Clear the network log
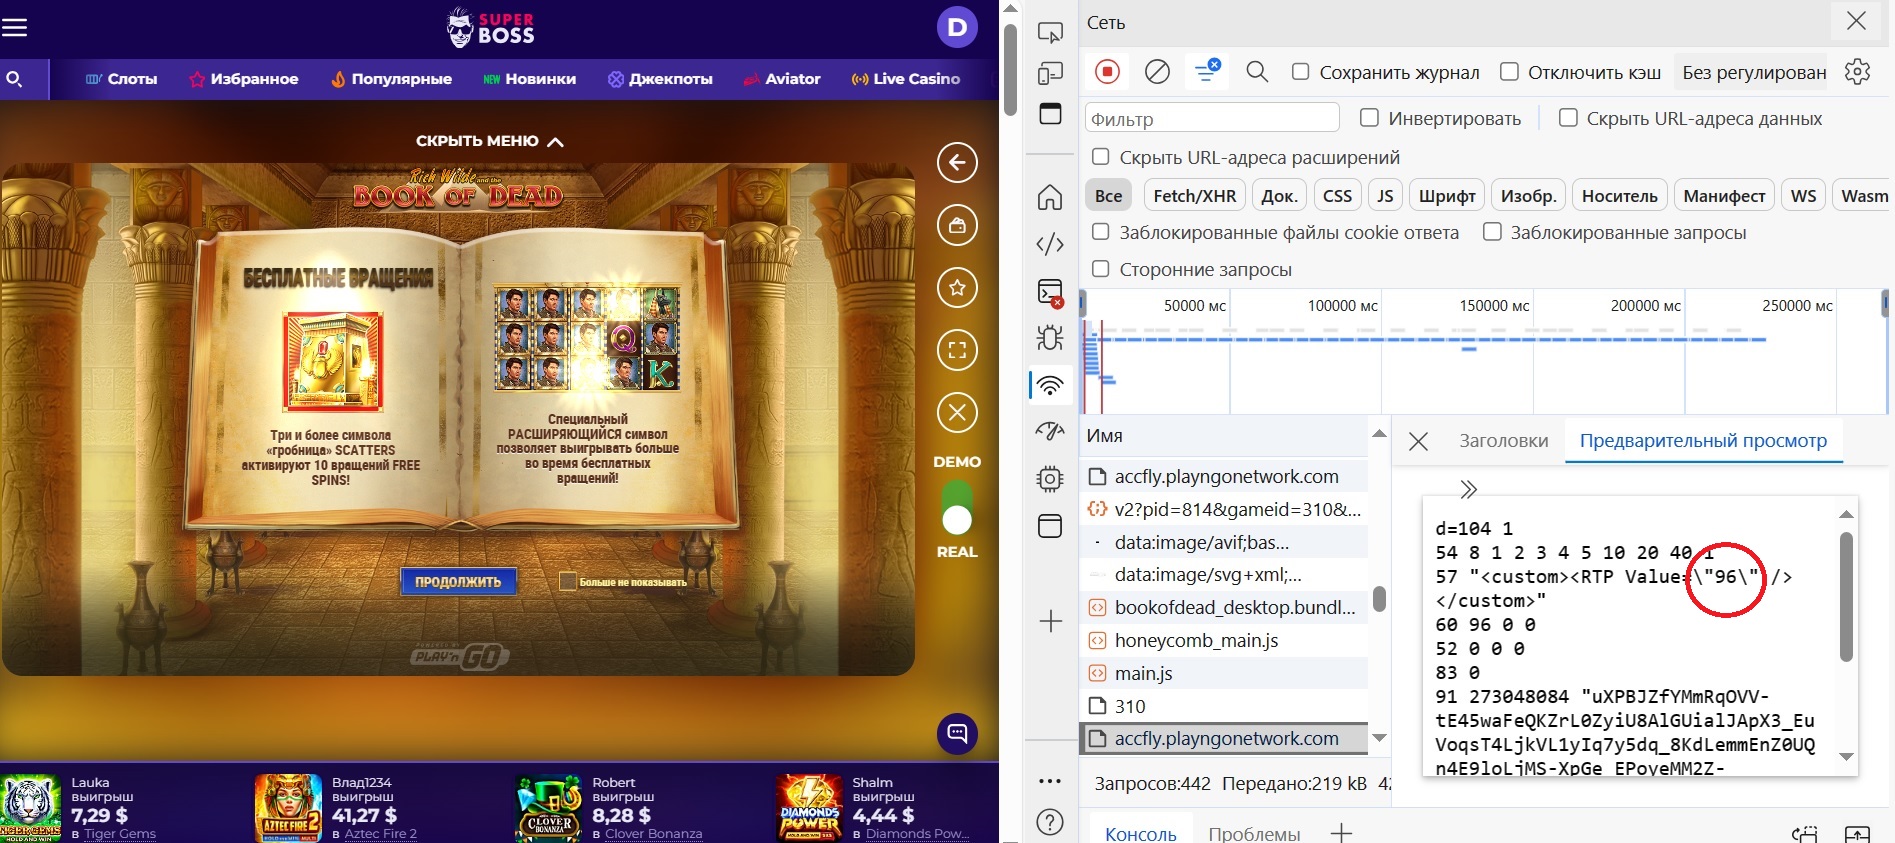1895x843 pixels. click(x=1157, y=72)
